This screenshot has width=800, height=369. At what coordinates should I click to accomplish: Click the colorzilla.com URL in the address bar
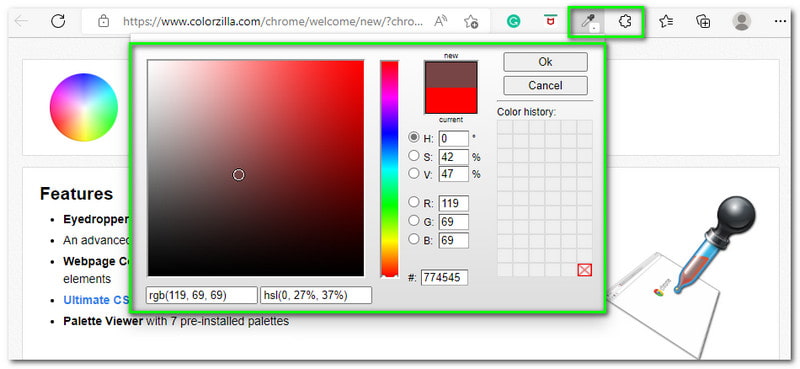pyautogui.click(x=273, y=21)
